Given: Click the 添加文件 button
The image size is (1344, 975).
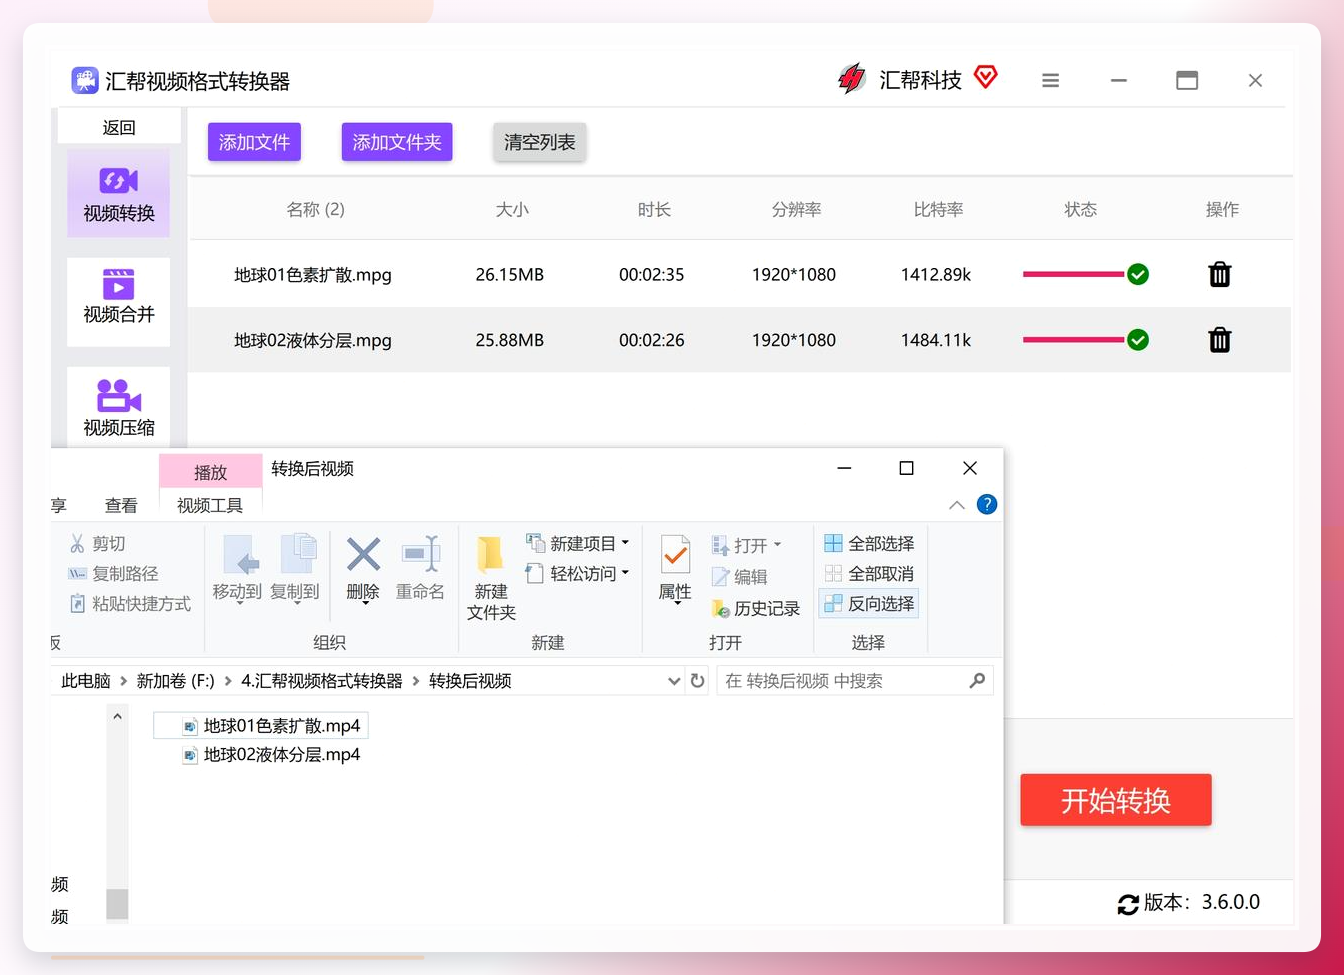Looking at the screenshot, I should [254, 142].
